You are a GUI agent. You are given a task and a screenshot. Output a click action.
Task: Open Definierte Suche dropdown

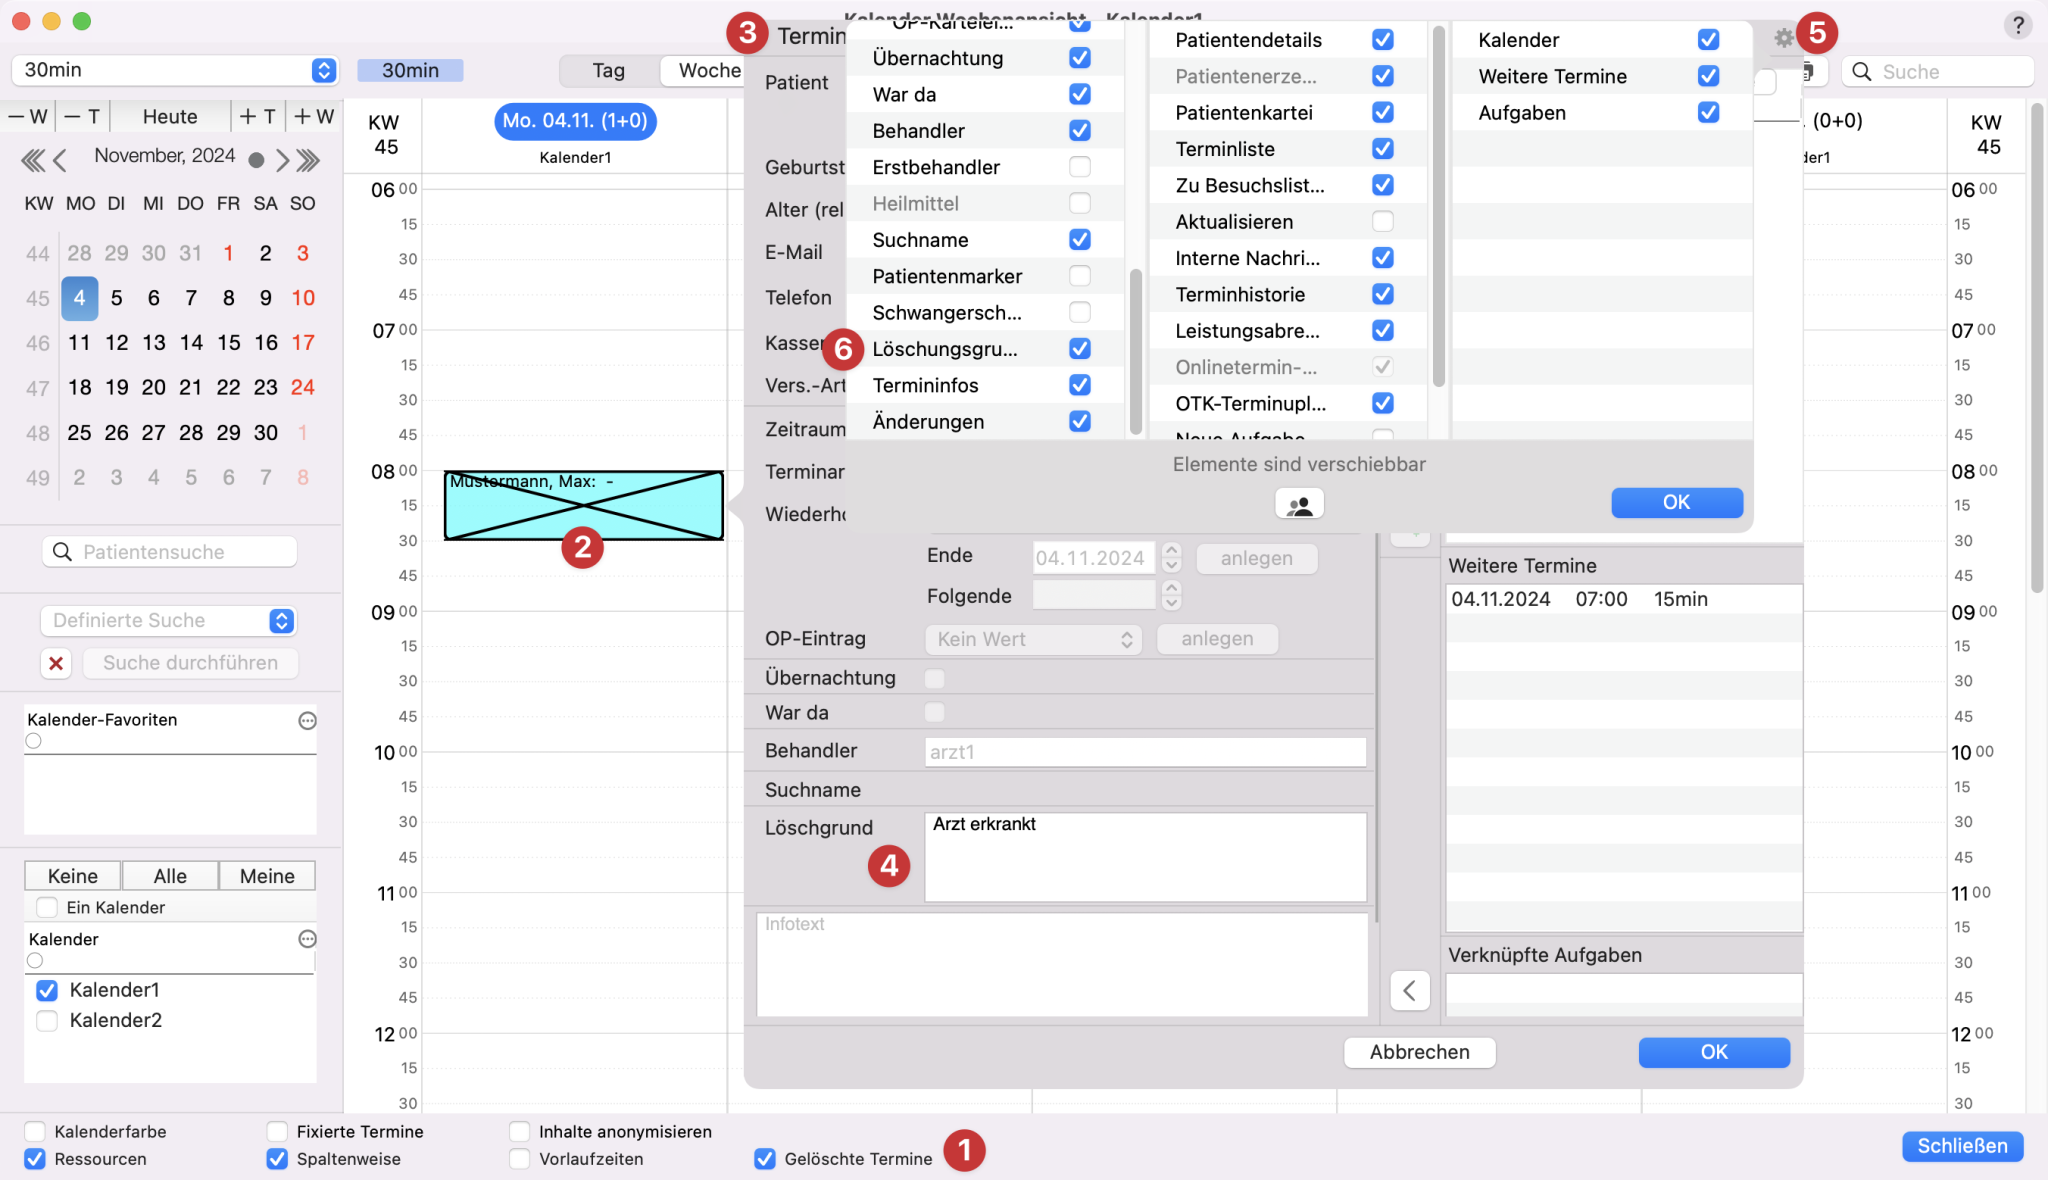point(168,620)
